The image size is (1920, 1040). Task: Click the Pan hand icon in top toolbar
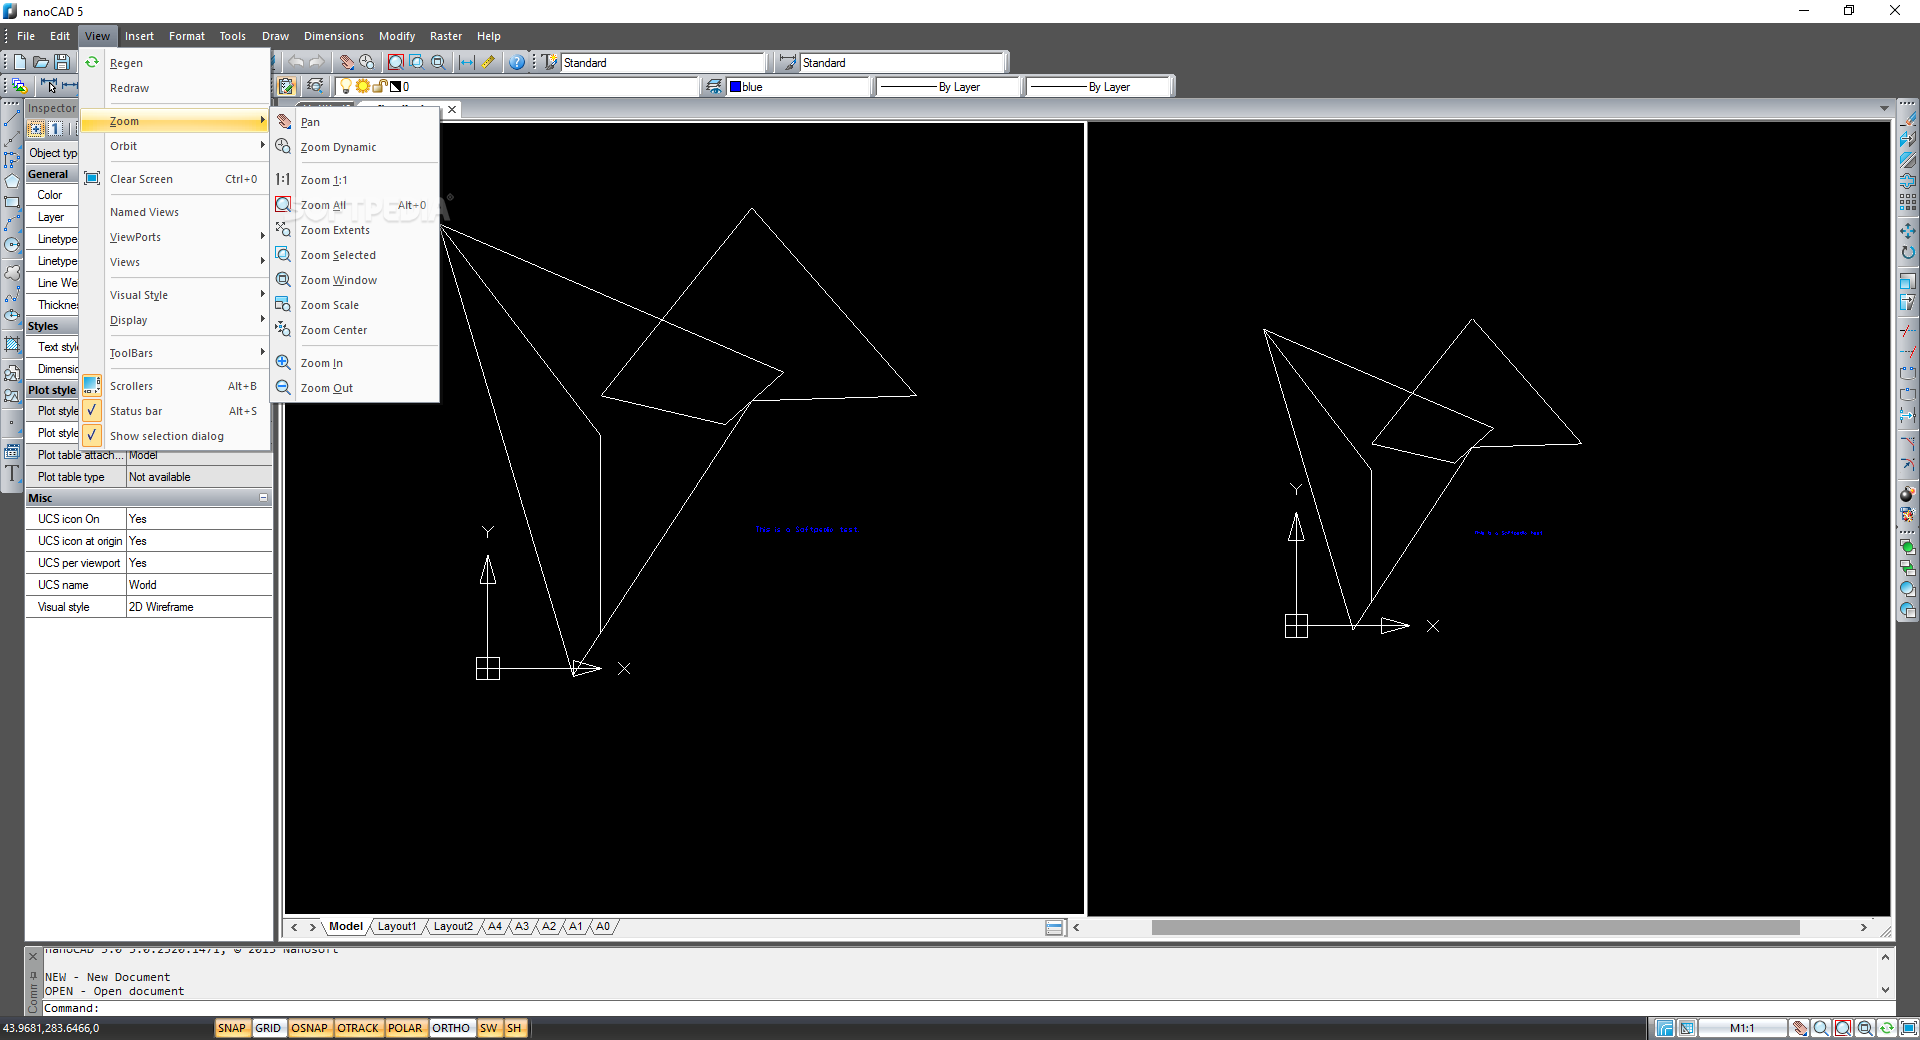point(346,62)
